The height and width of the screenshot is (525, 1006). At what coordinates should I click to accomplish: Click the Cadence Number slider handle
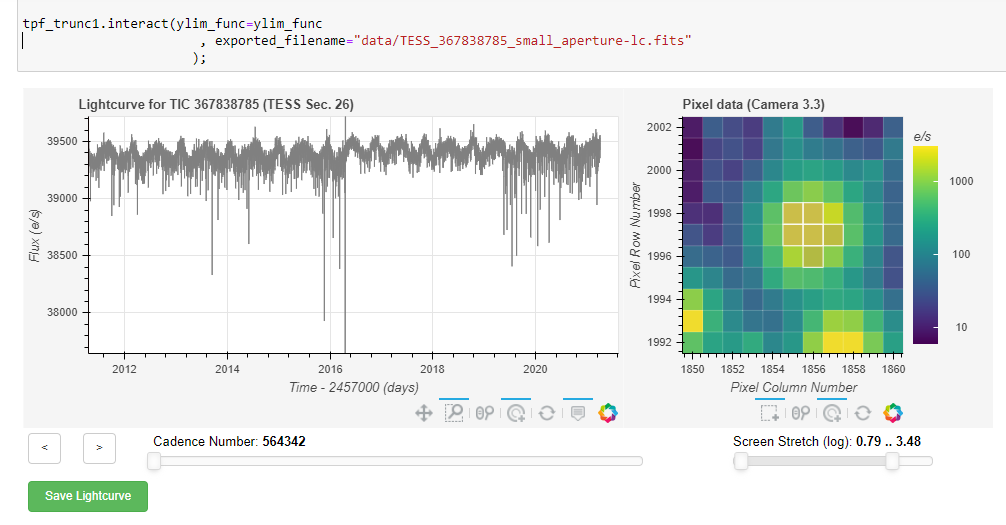tap(154, 461)
